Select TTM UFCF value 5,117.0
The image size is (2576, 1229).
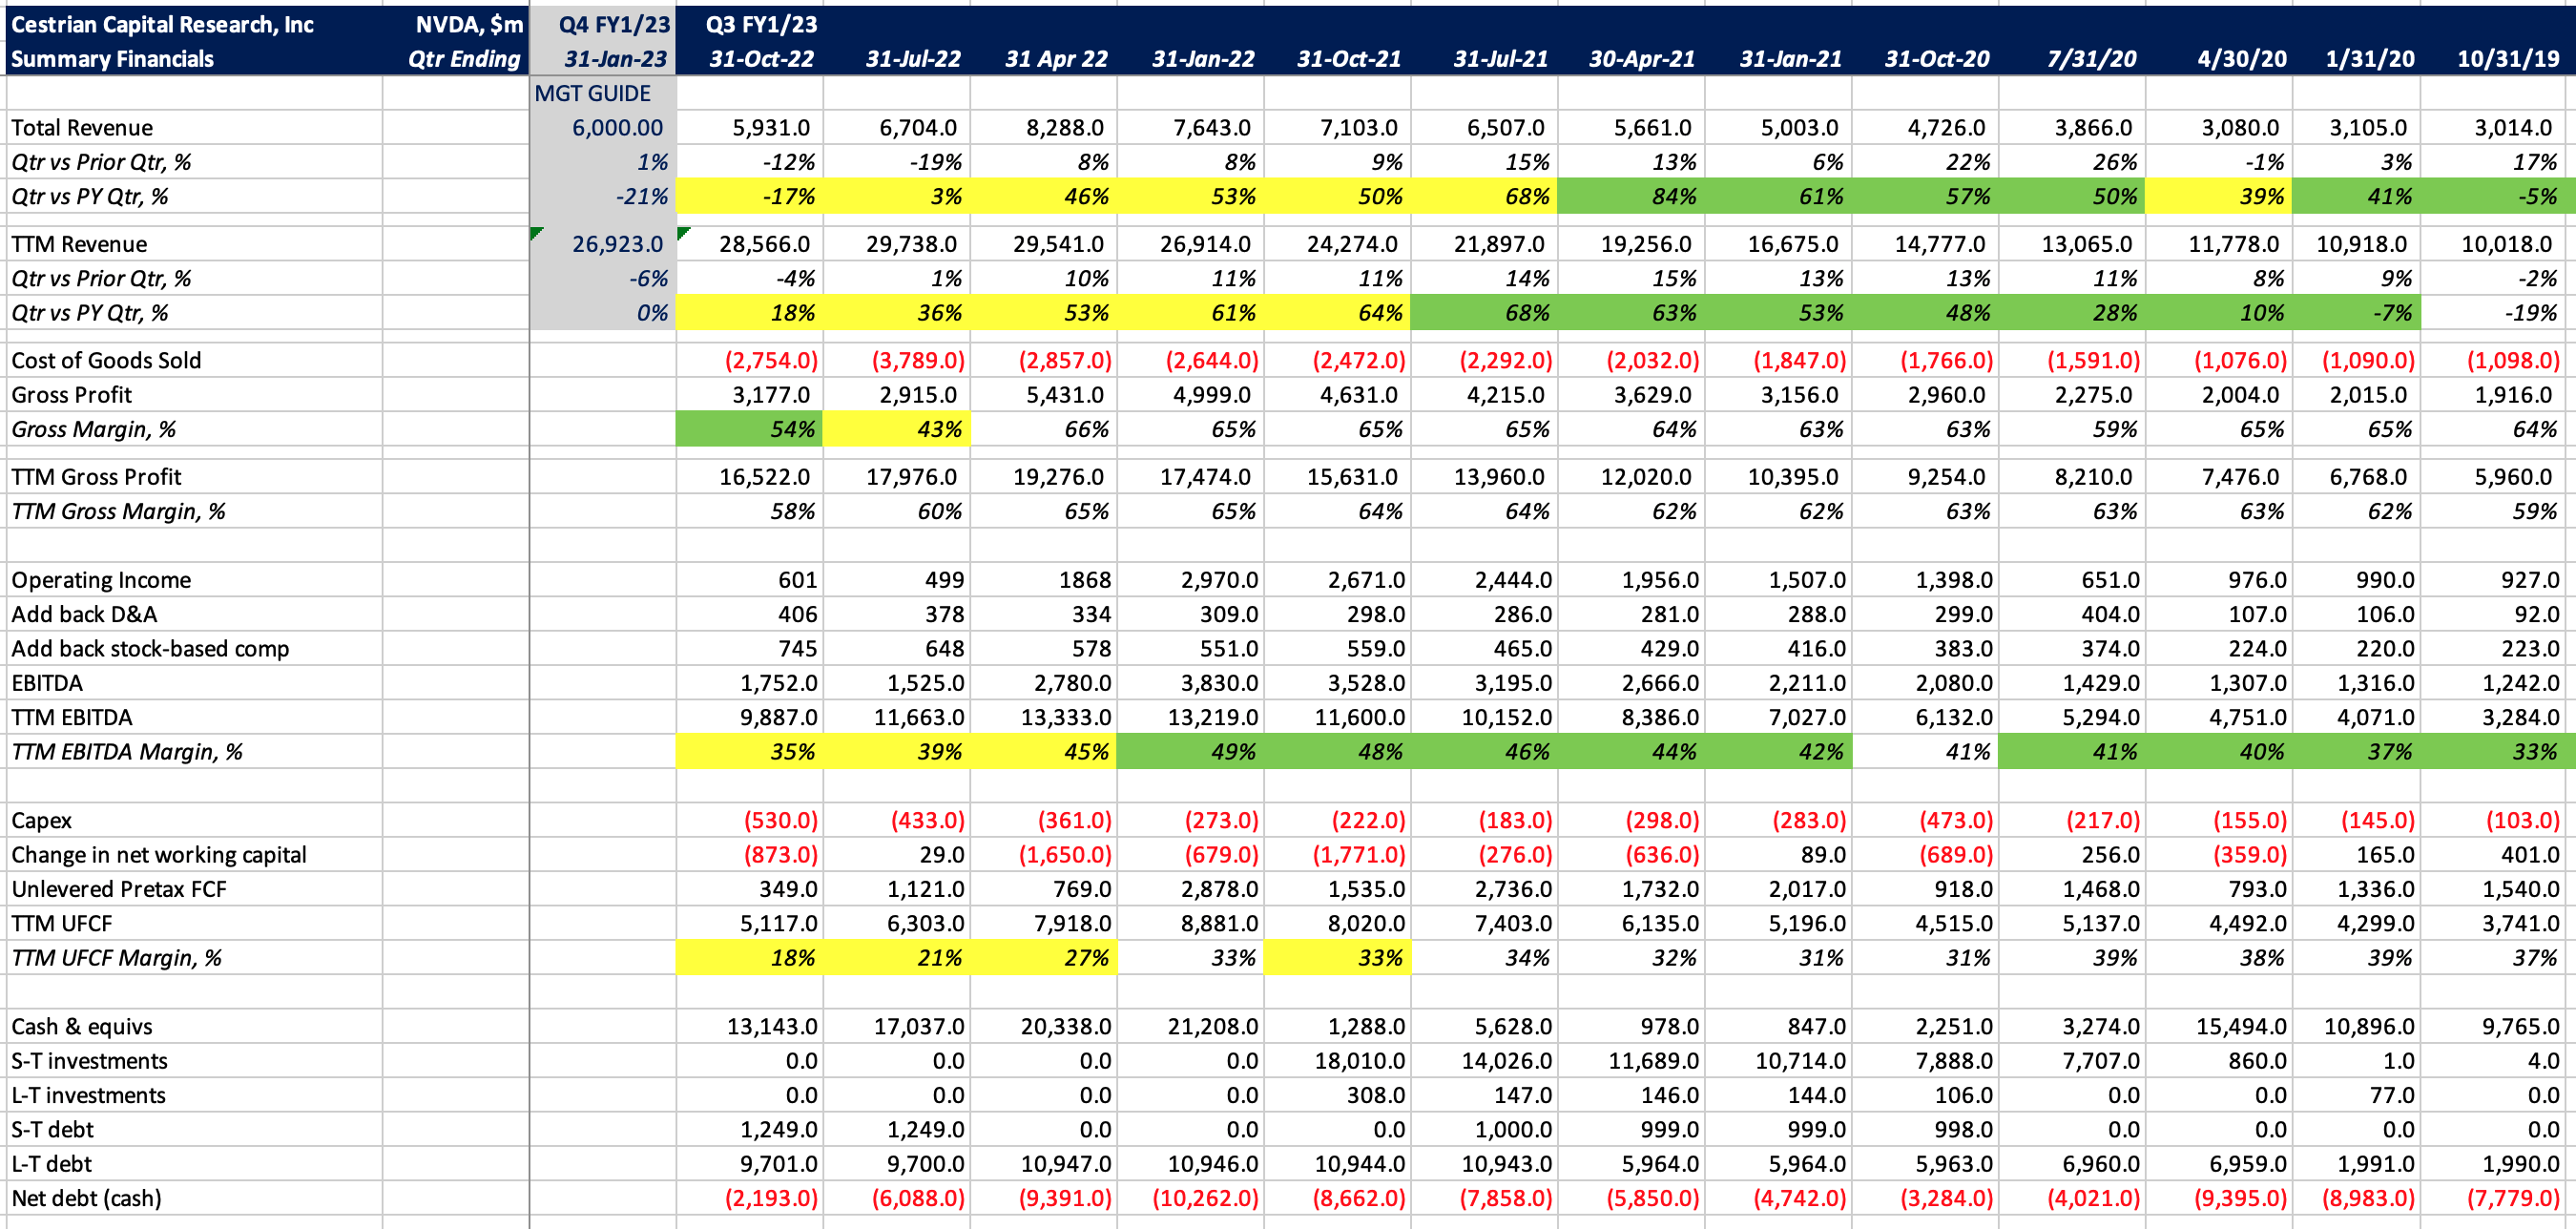point(778,924)
